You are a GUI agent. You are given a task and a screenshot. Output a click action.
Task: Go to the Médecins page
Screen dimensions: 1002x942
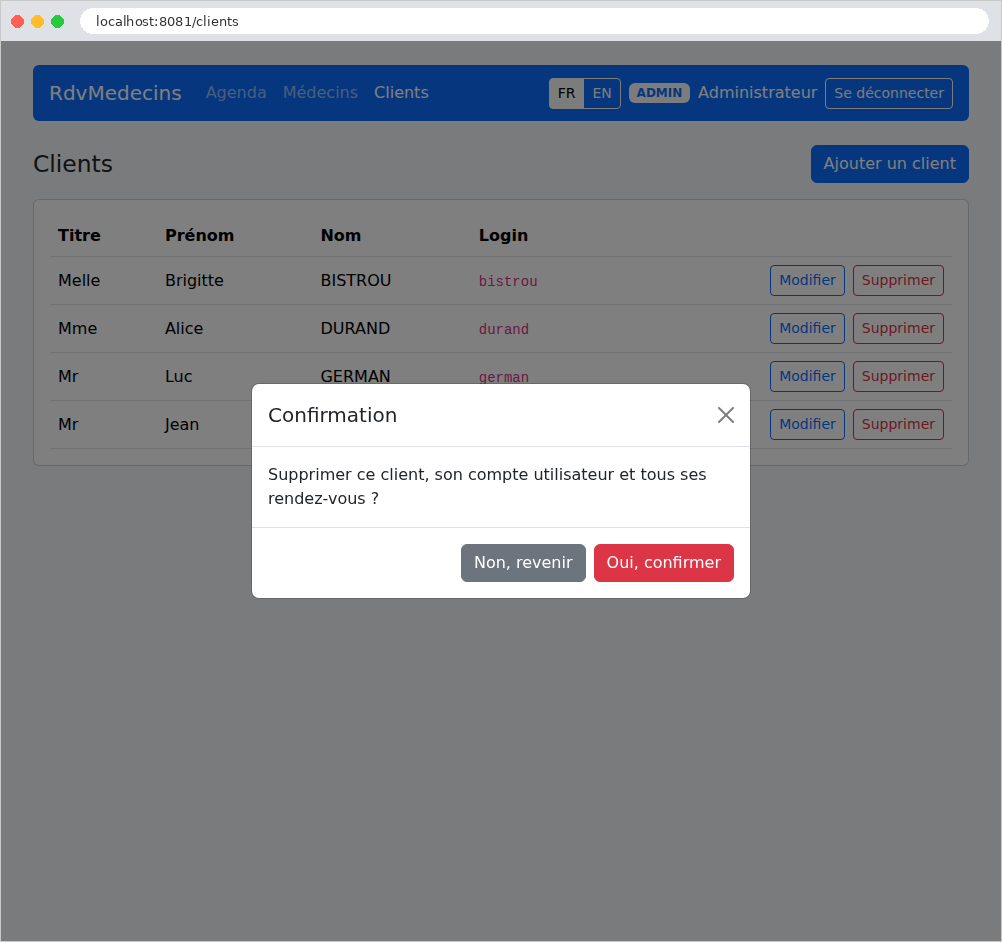pos(320,93)
